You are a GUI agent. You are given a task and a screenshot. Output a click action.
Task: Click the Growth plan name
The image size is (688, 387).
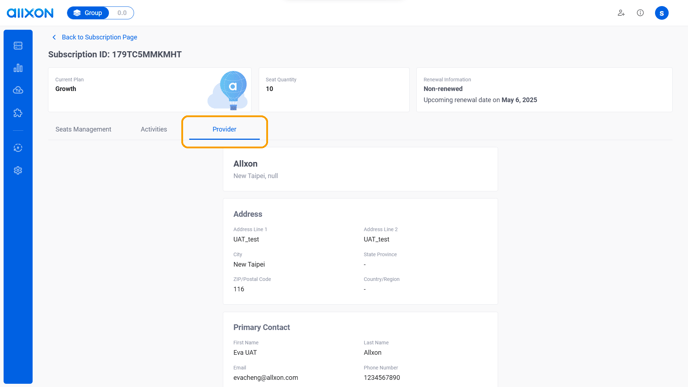coord(66,89)
